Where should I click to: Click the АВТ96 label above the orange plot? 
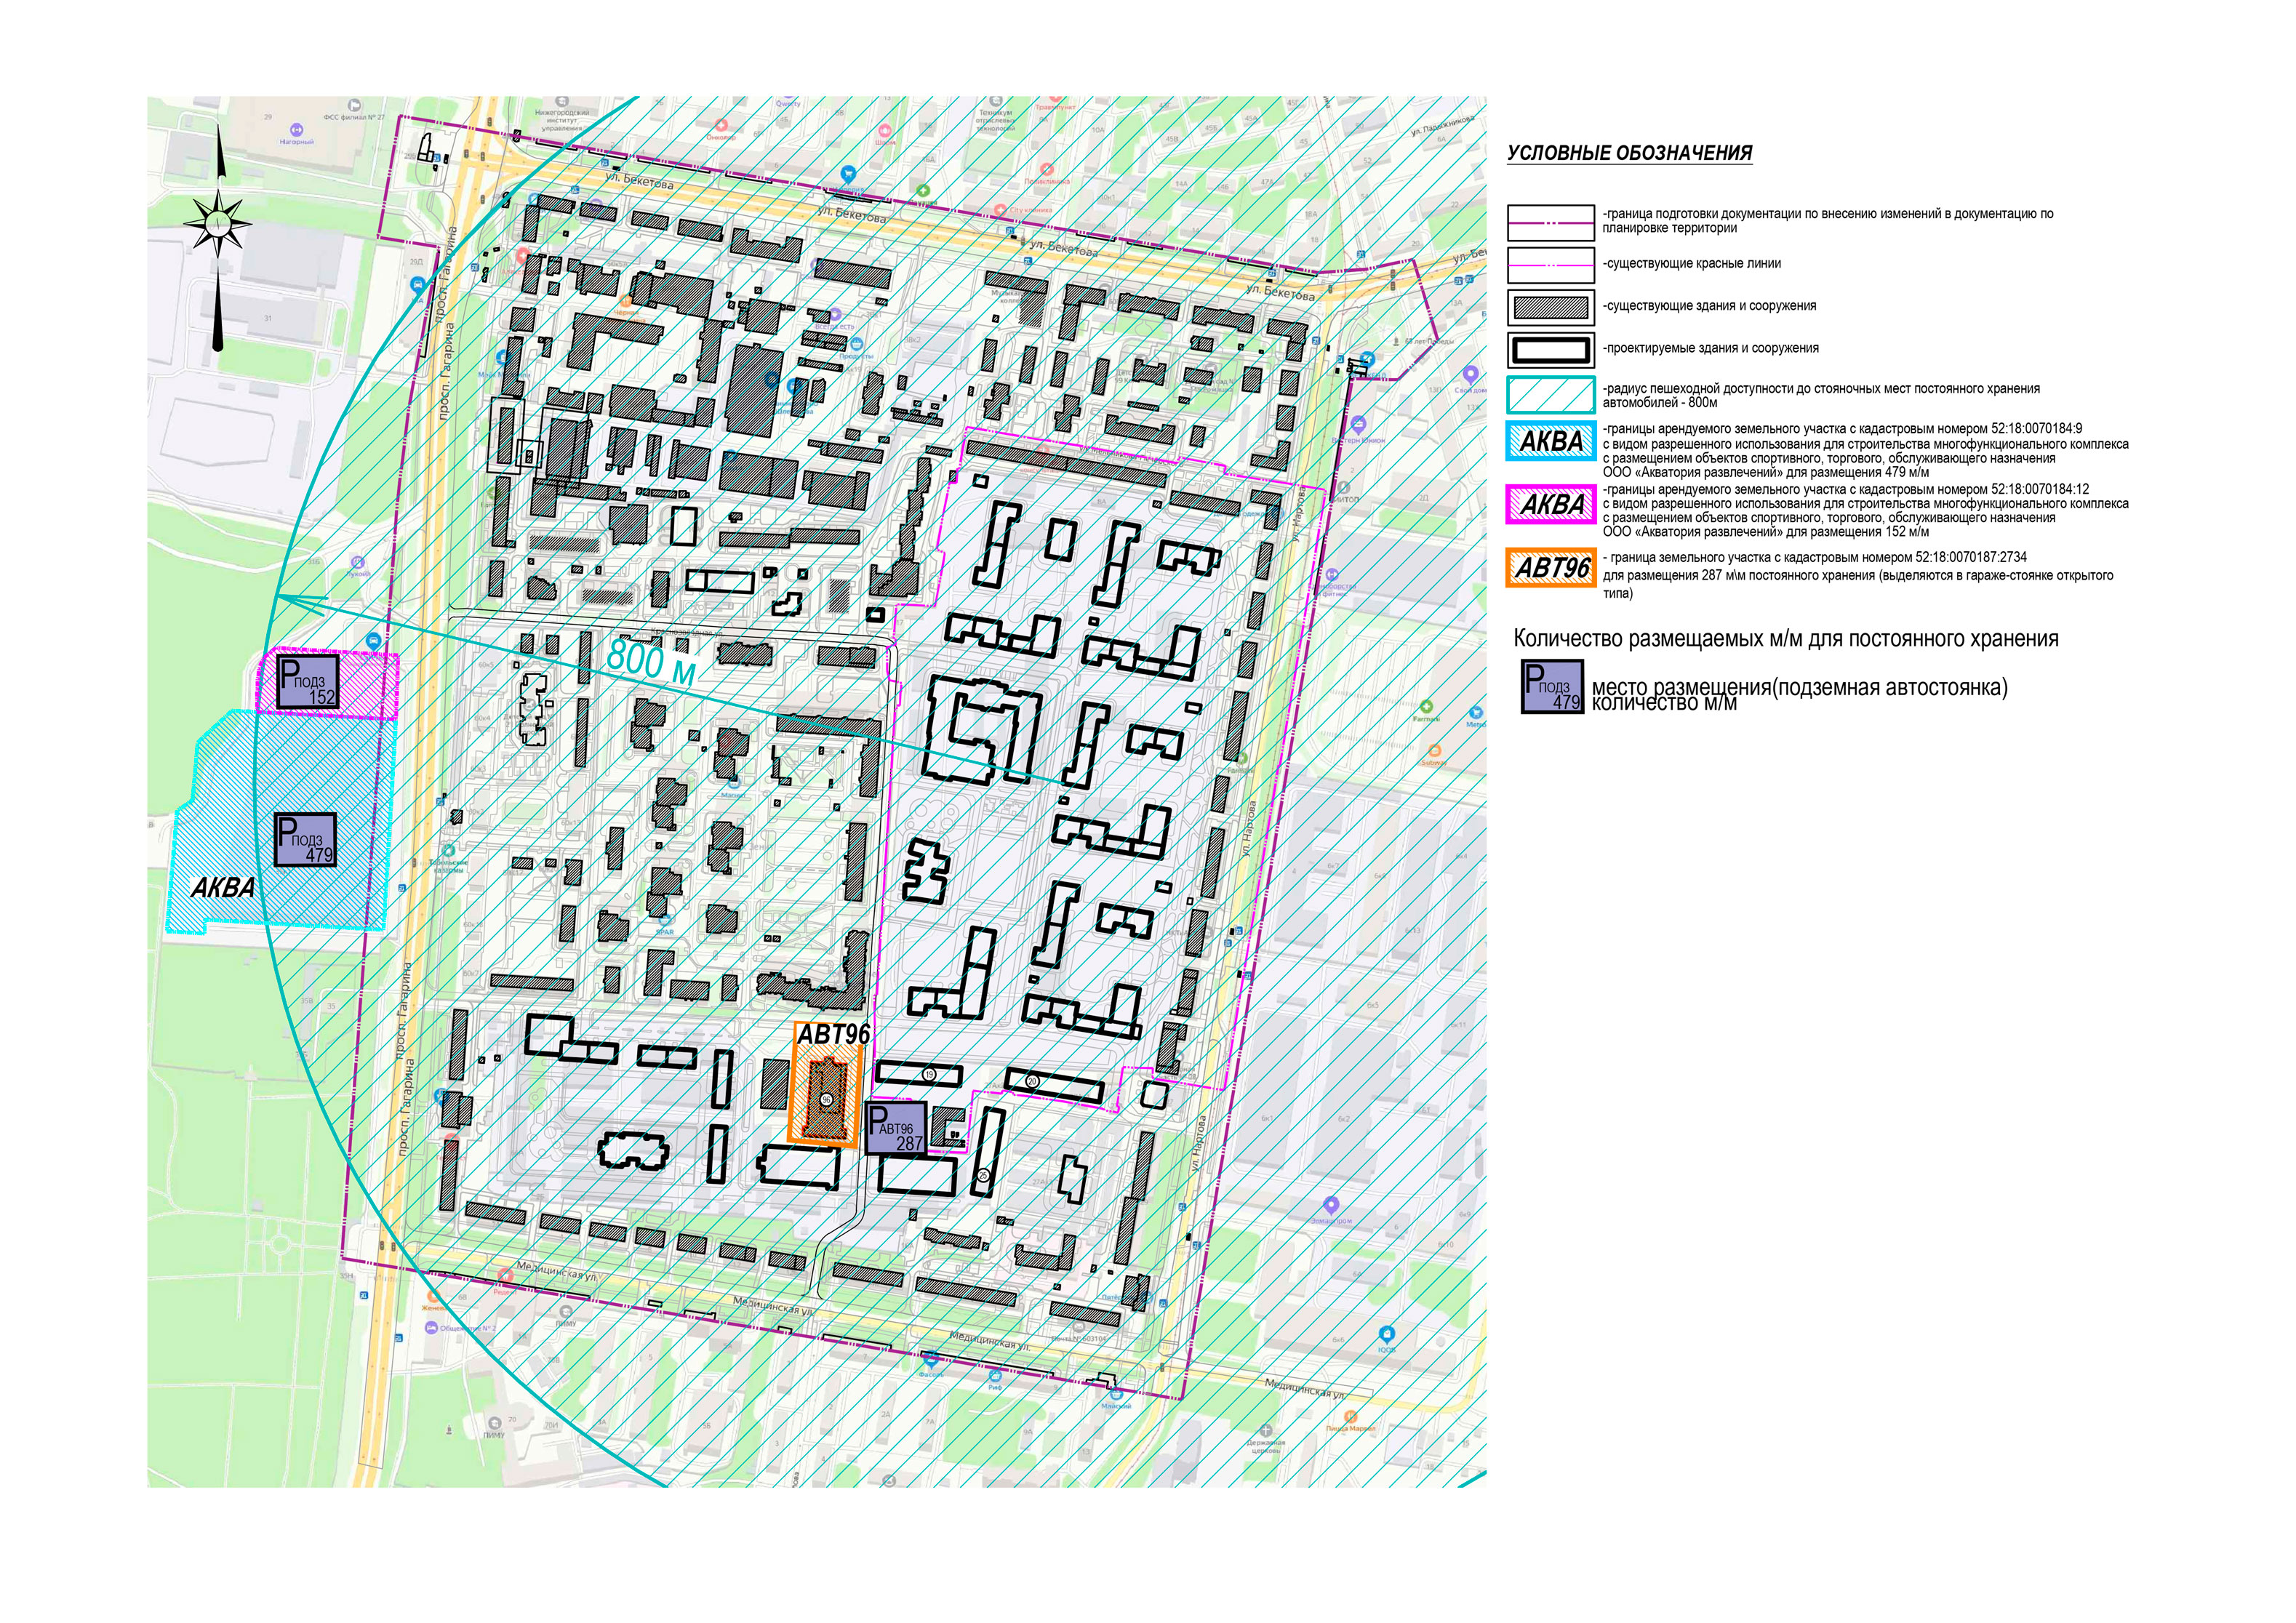click(833, 1034)
